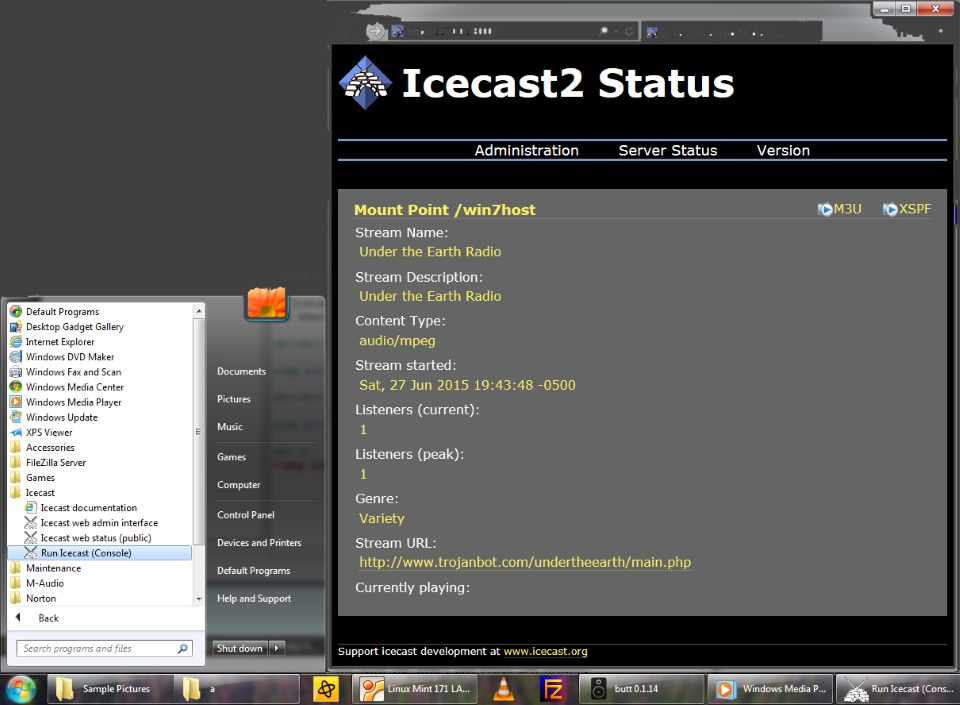The width and height of the screenshot is (960, 705).
Task: Click the Icecast logo in page header
Action: tap(366, 83)
